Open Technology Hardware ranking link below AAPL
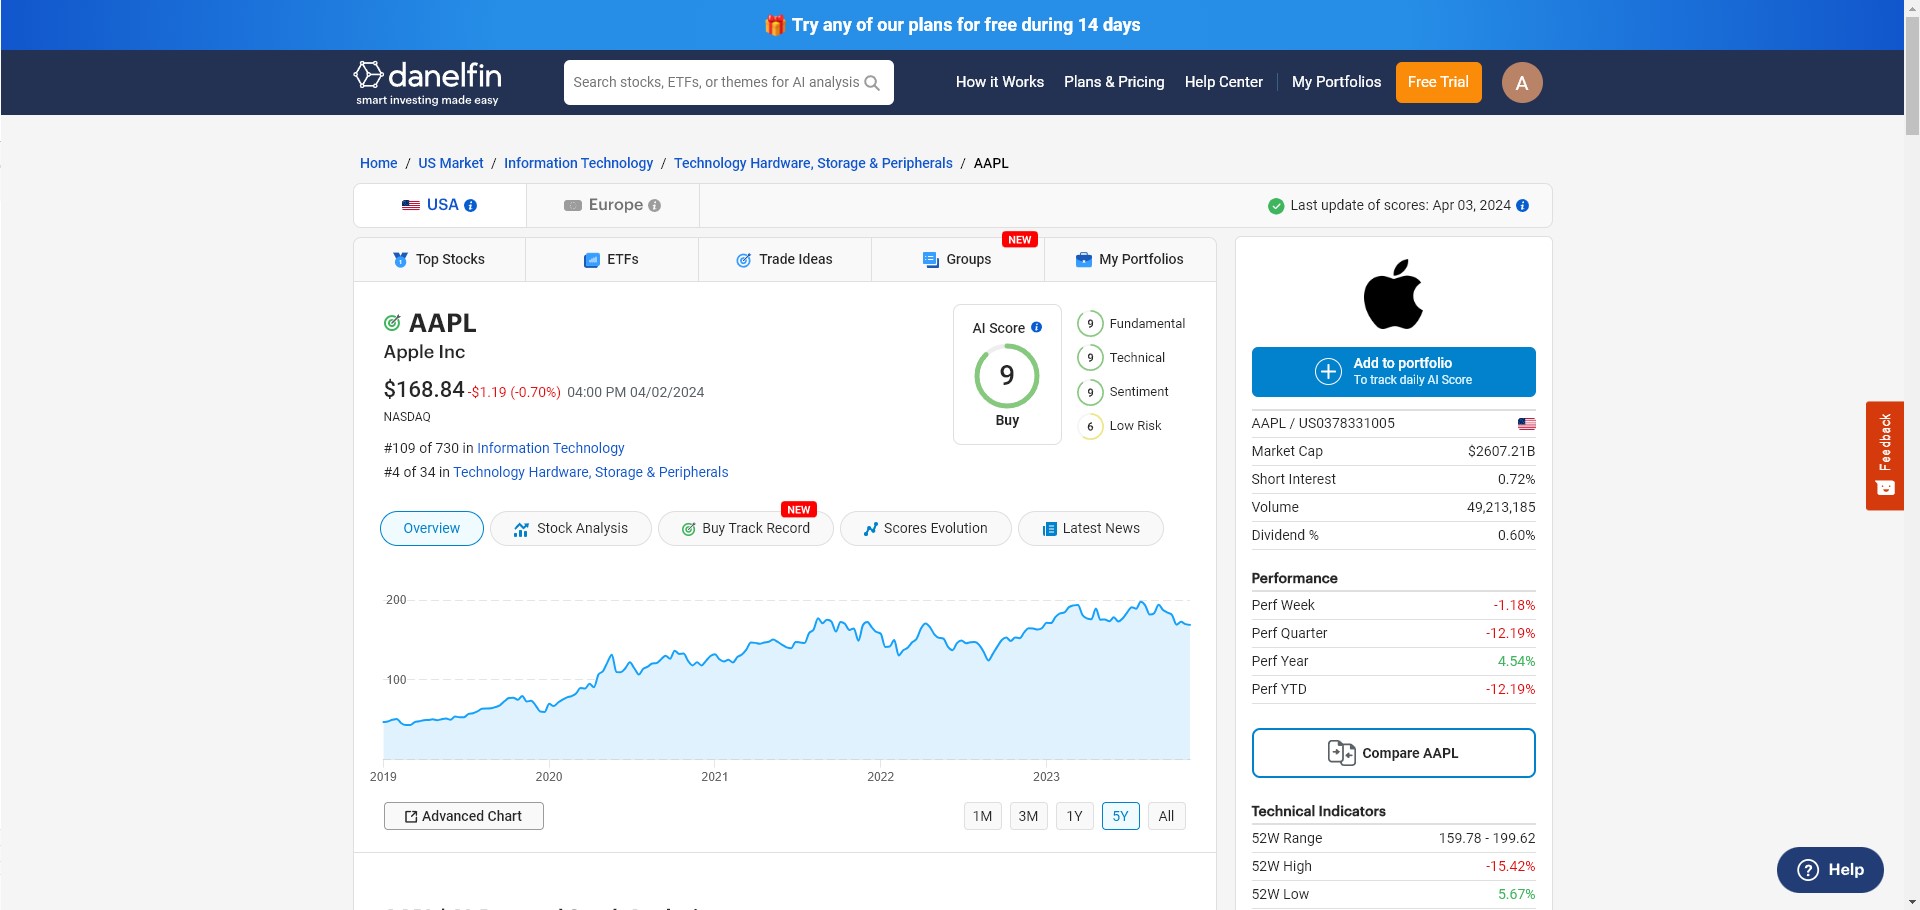The height and width of the screenshot is (910, 1920). (591, 472)
